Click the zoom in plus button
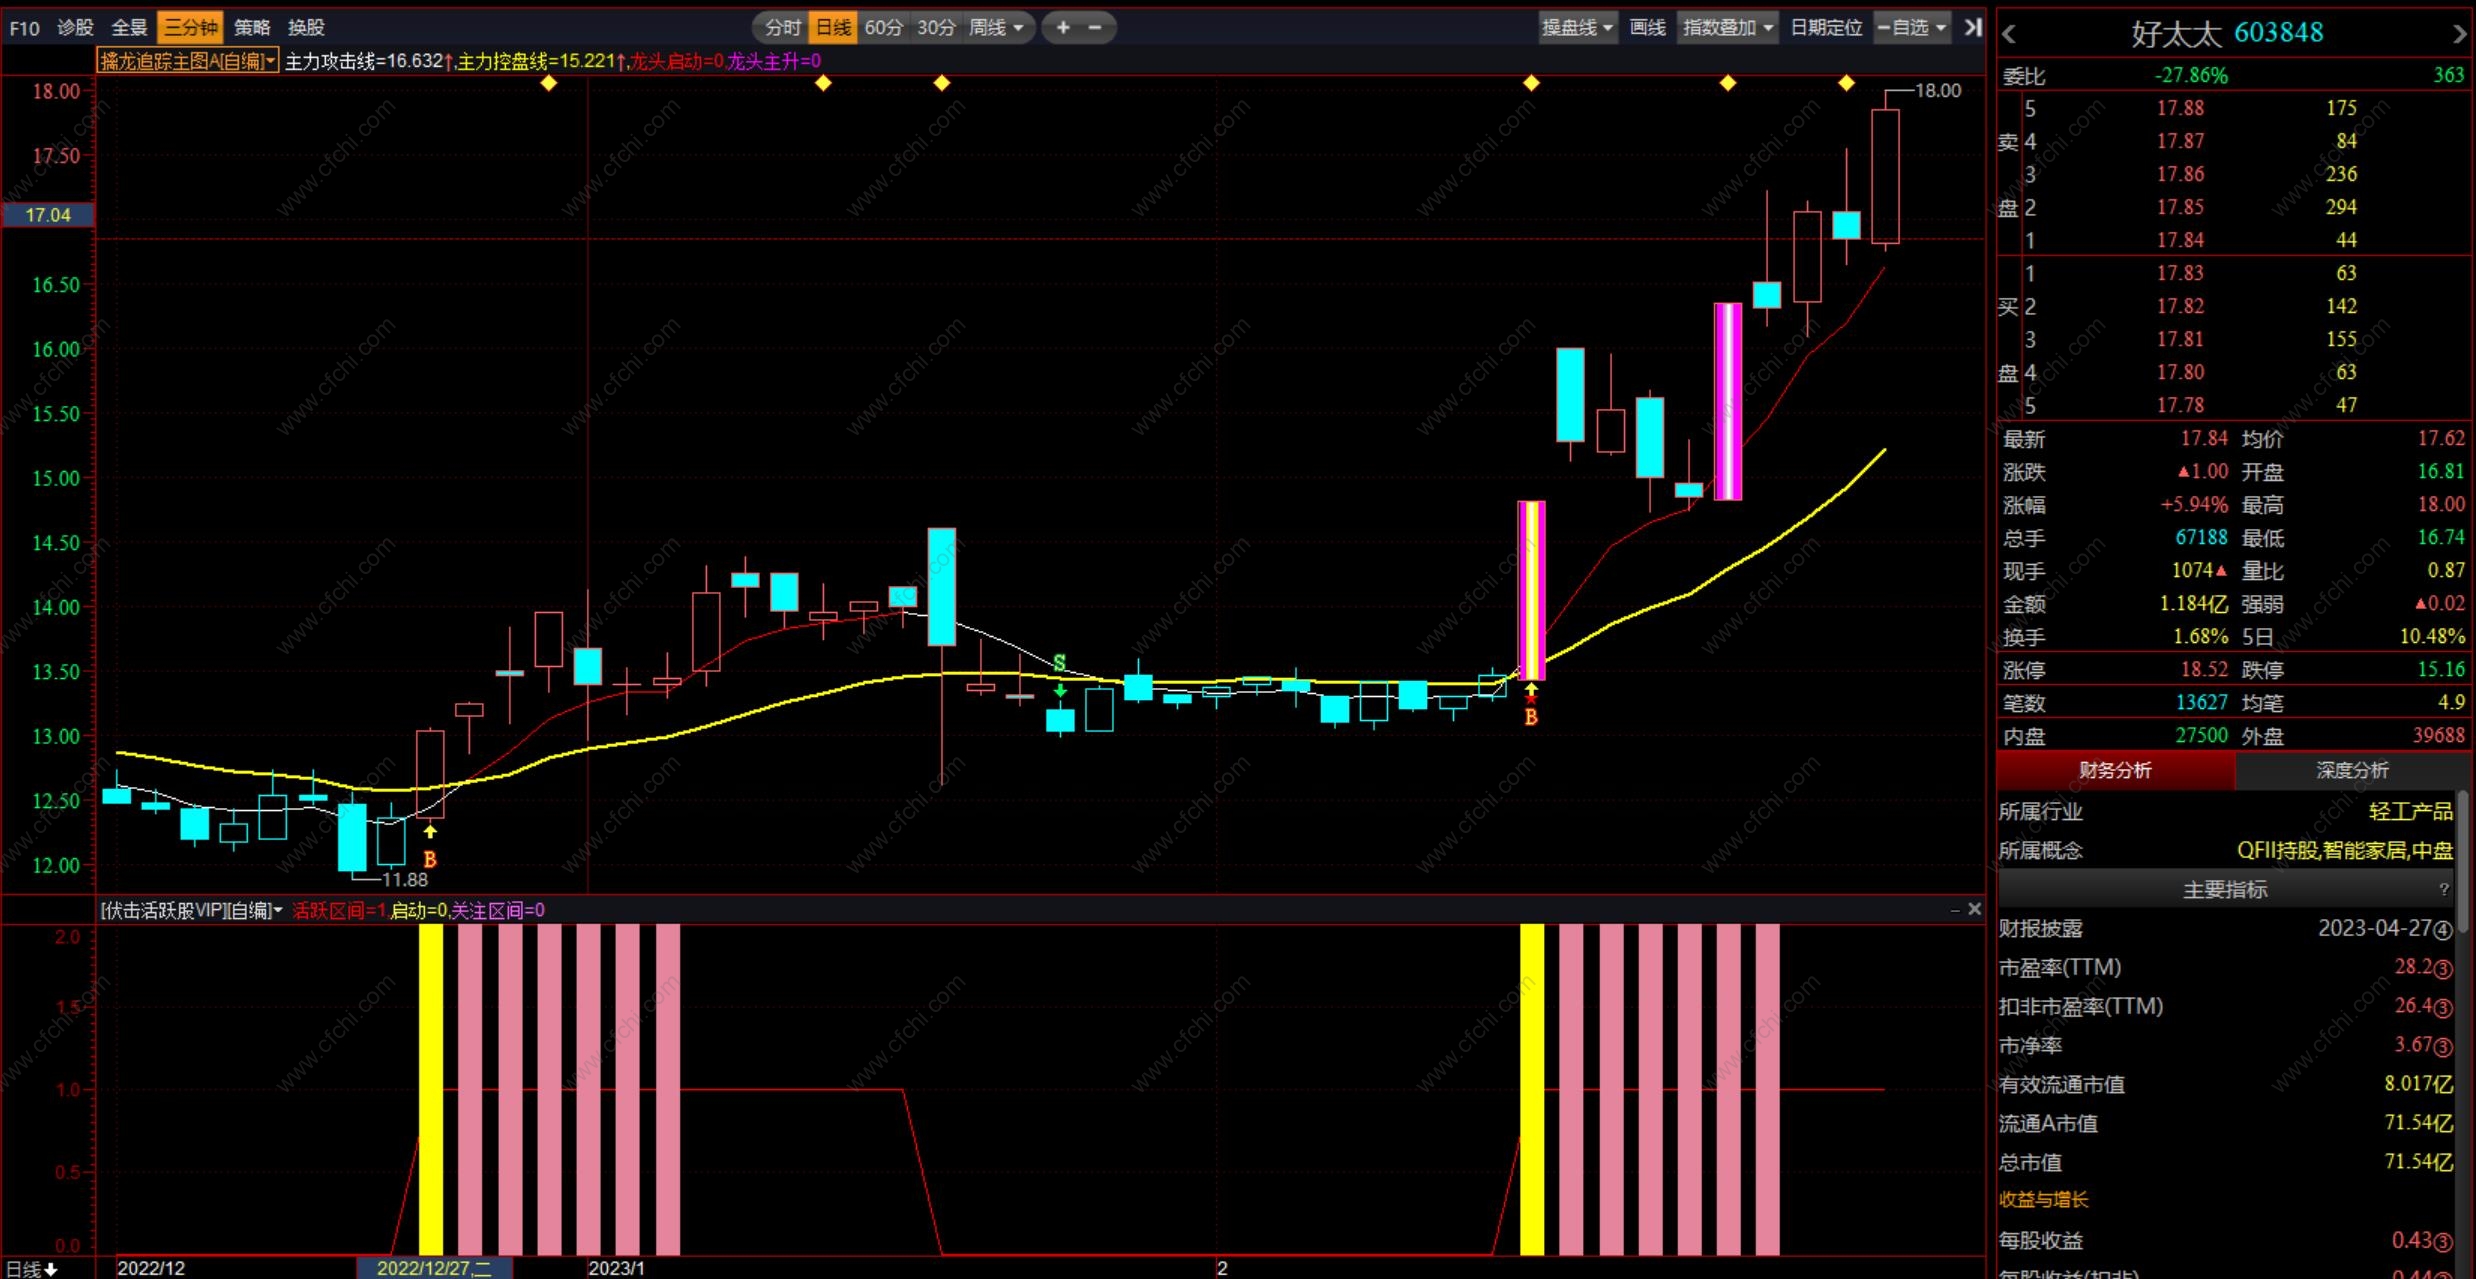 click(1063, 28)
